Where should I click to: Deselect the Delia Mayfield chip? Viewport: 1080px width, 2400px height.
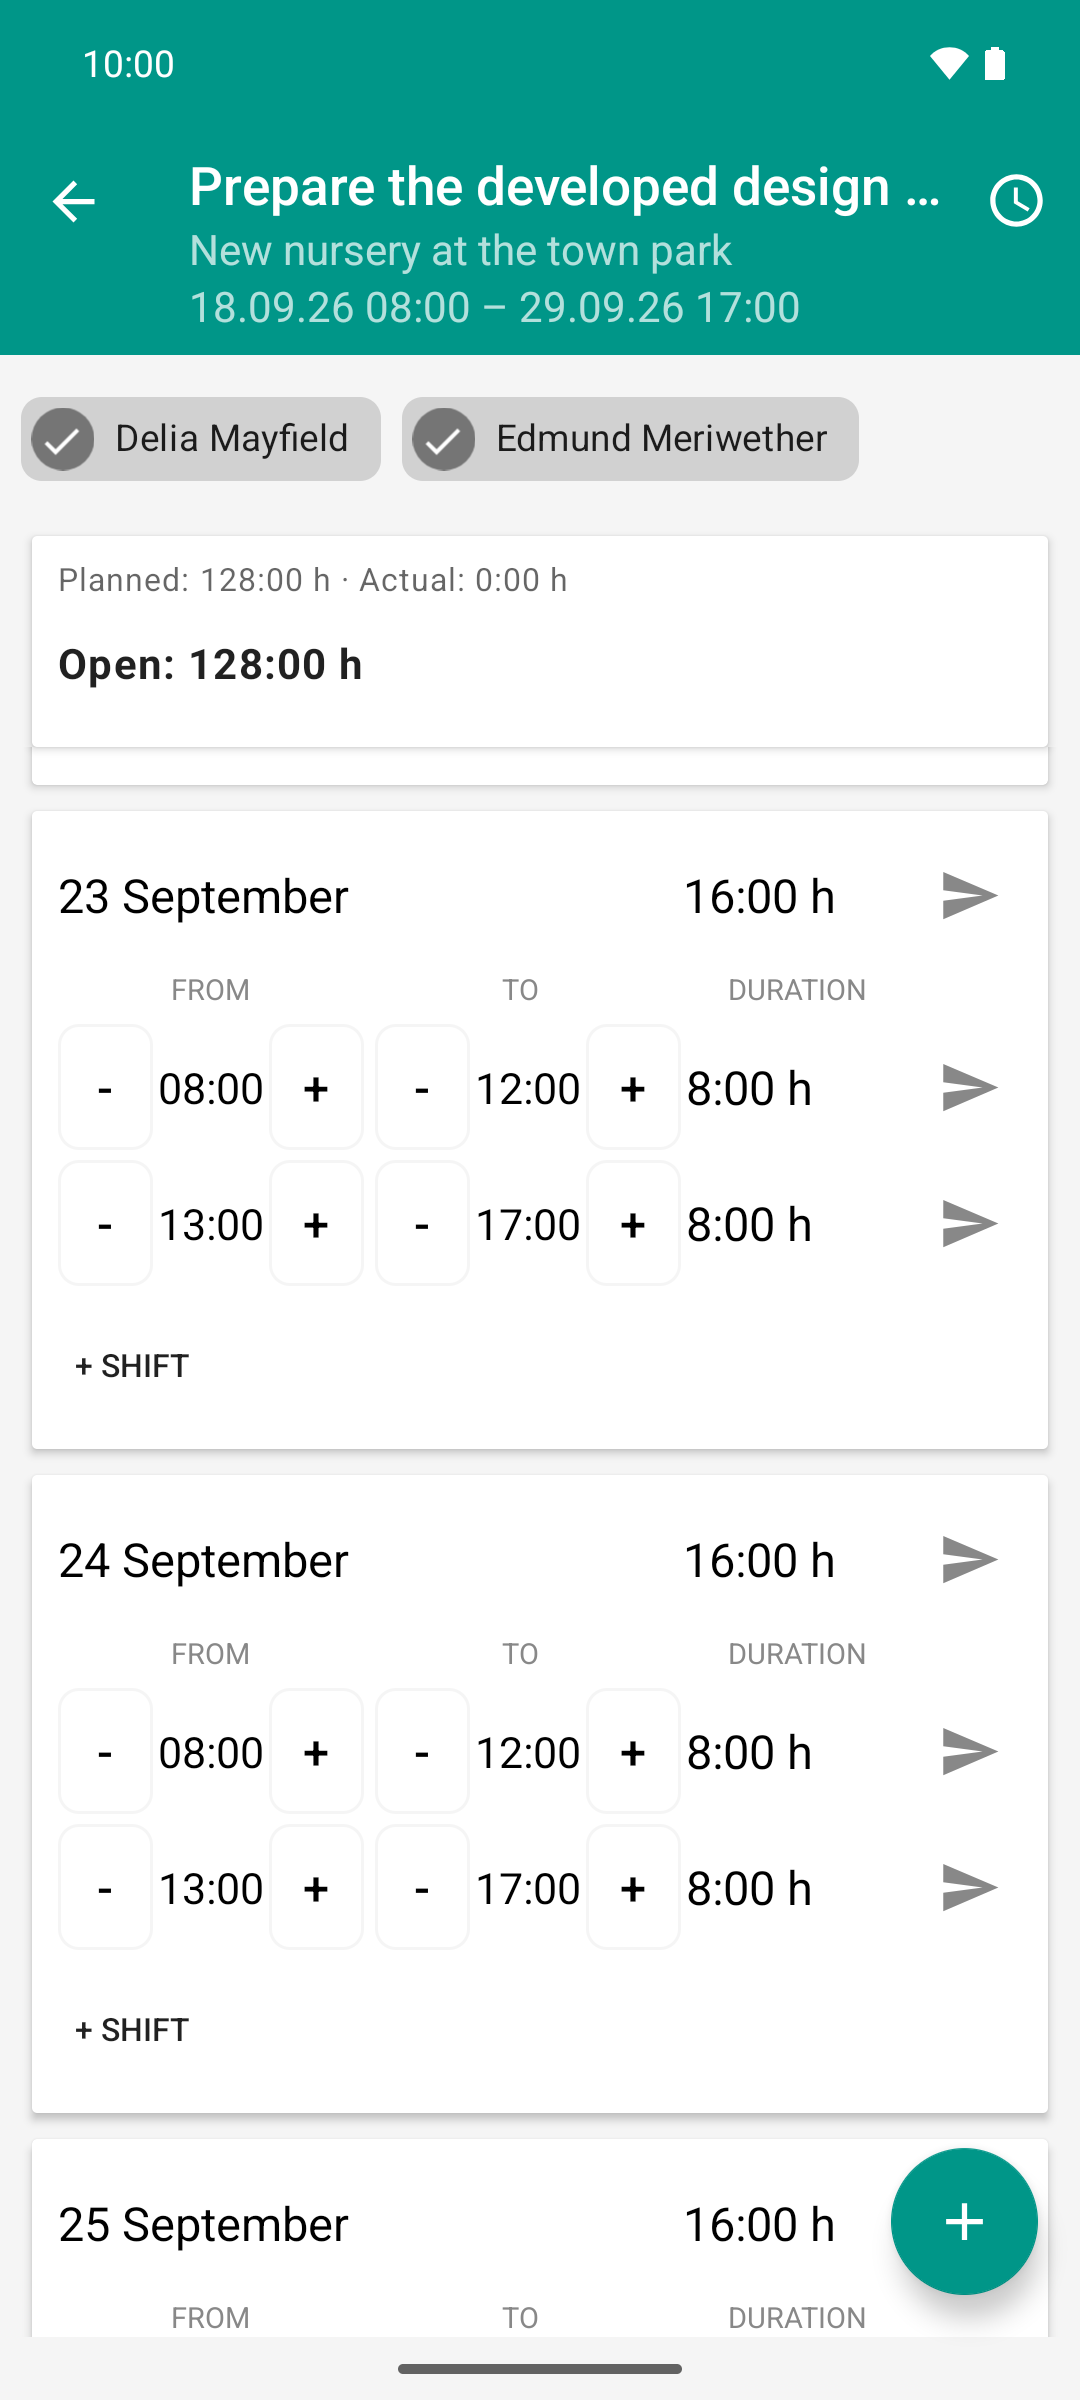201,439
